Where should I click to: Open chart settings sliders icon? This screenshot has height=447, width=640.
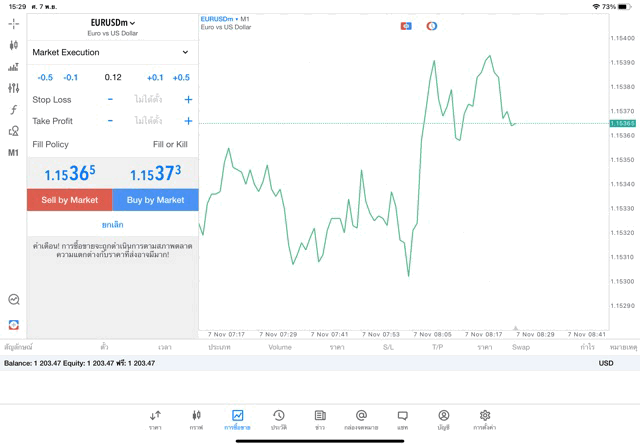coord(13,88)
